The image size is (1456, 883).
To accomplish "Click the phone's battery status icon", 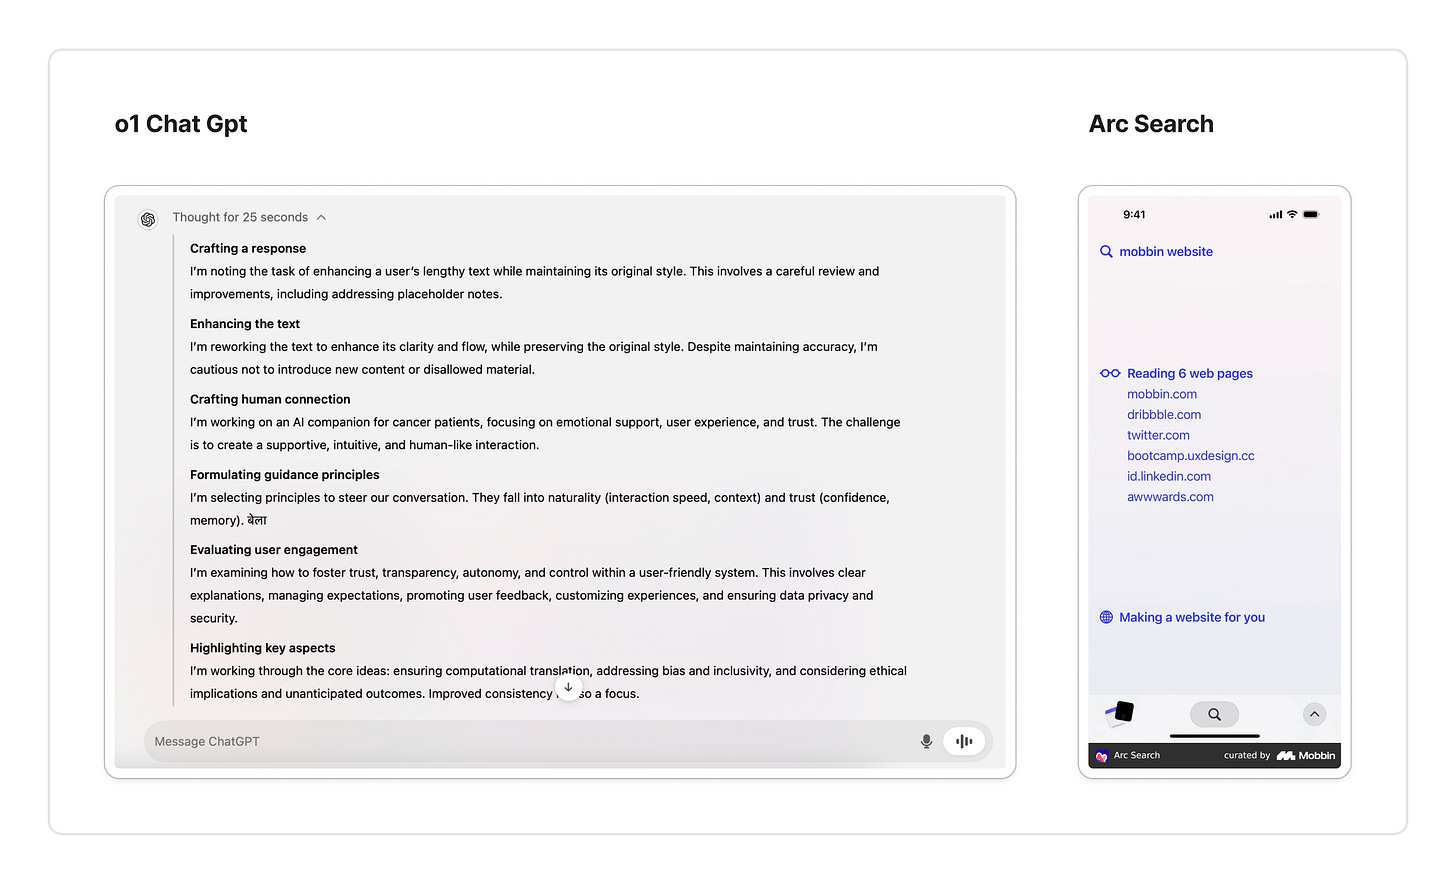I will 1311,215.
